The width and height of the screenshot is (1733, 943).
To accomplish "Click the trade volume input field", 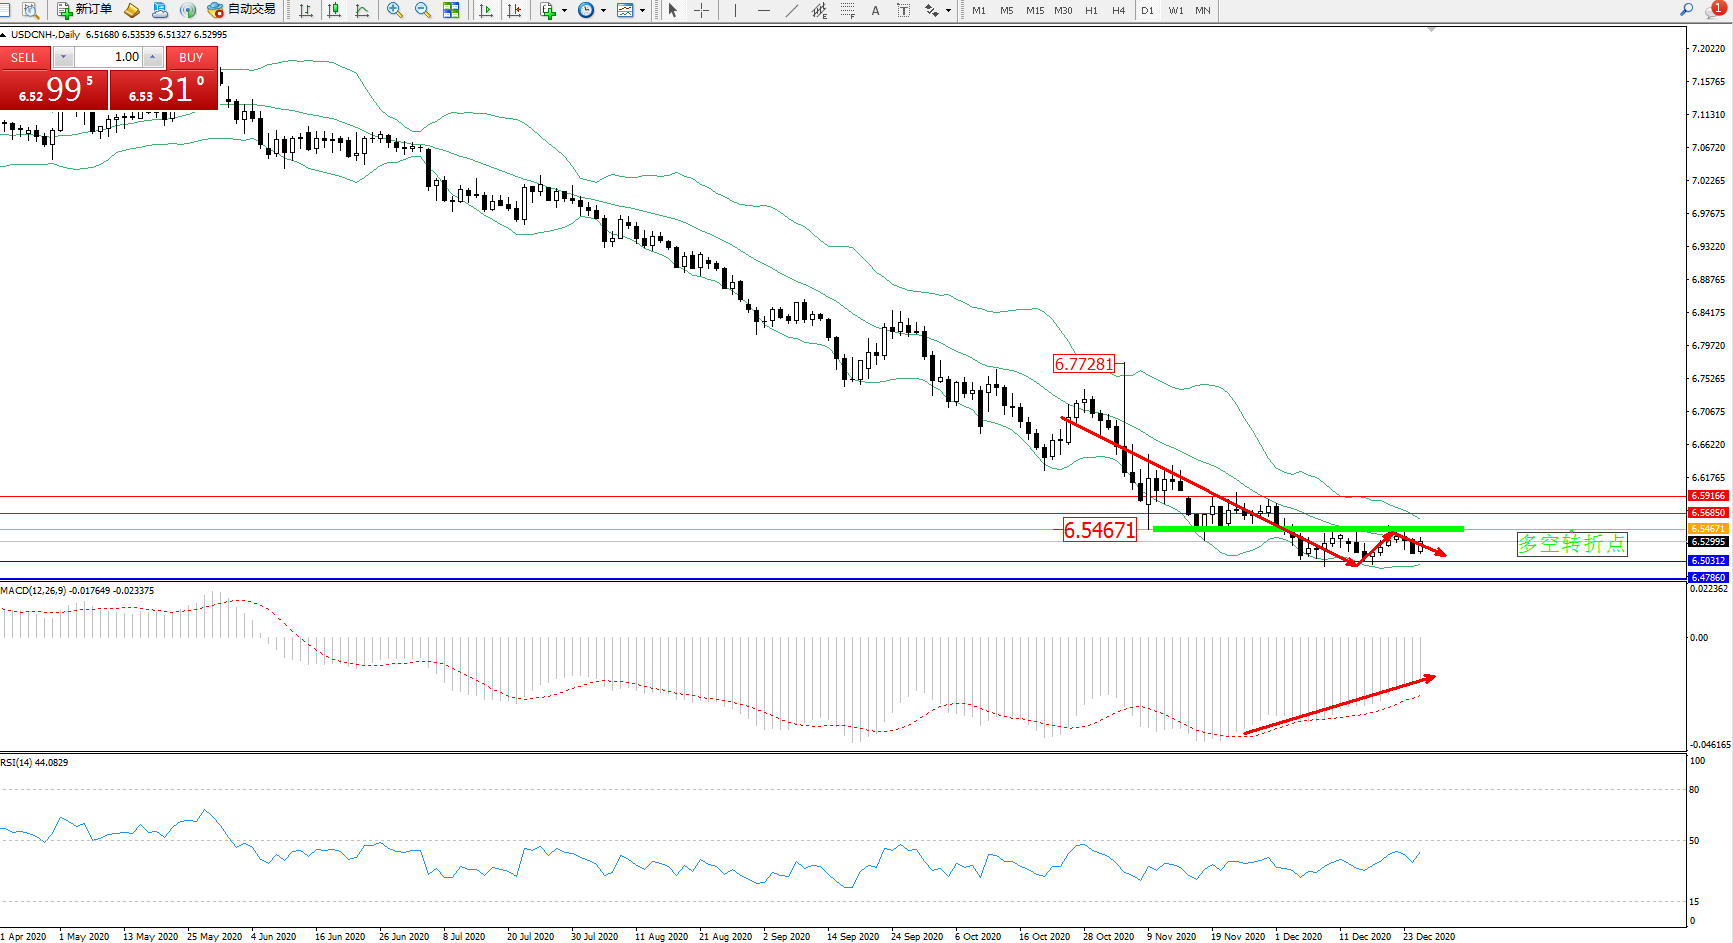I will [110, 57].
